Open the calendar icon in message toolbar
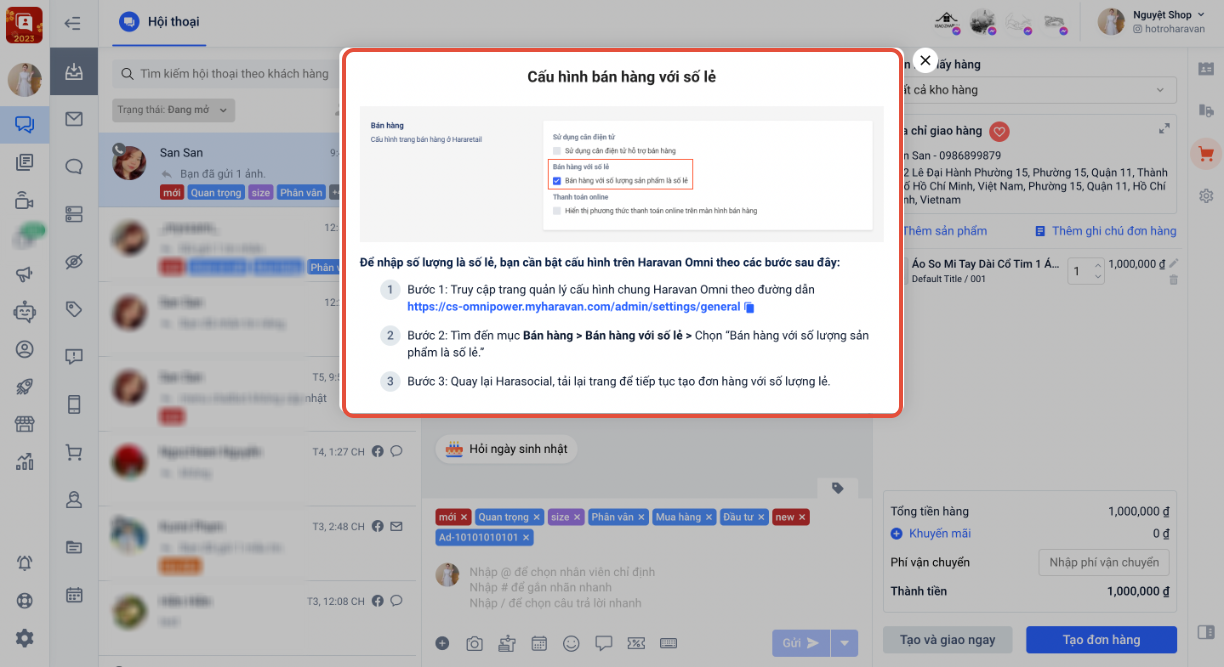Image resolution: width=1224 pixels, height=667 pixels. [x=539, y=643]
